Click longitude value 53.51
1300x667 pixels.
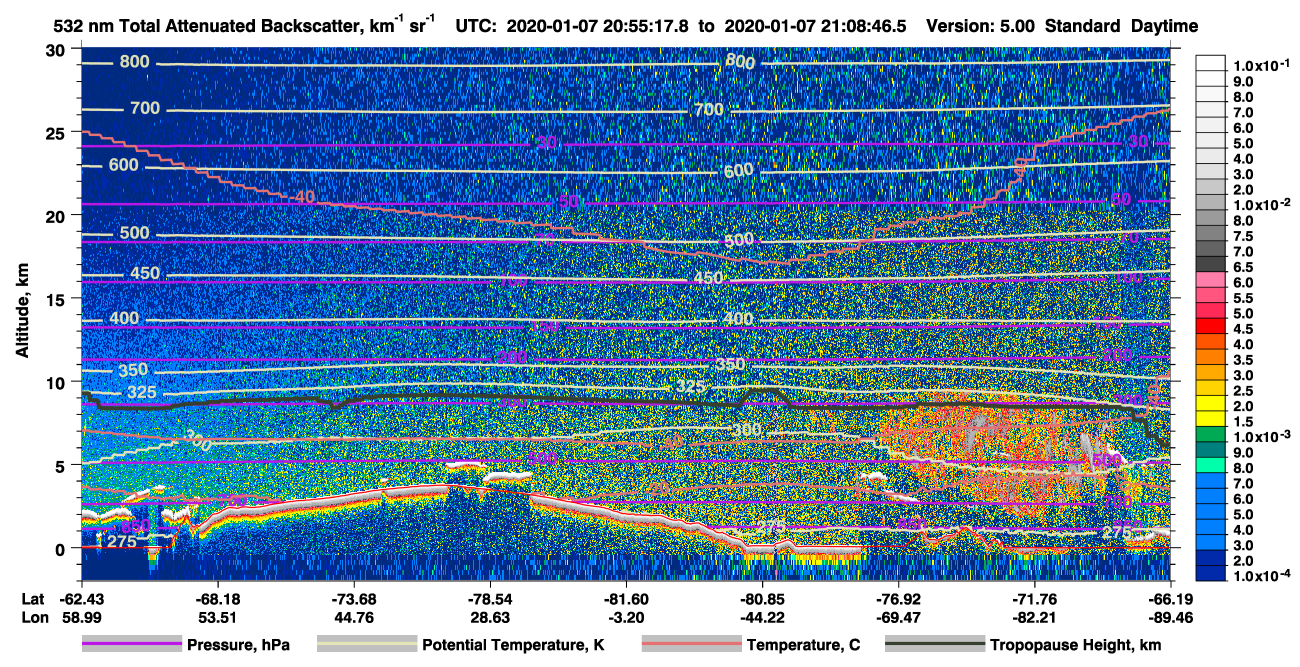[x=218, y=617]
